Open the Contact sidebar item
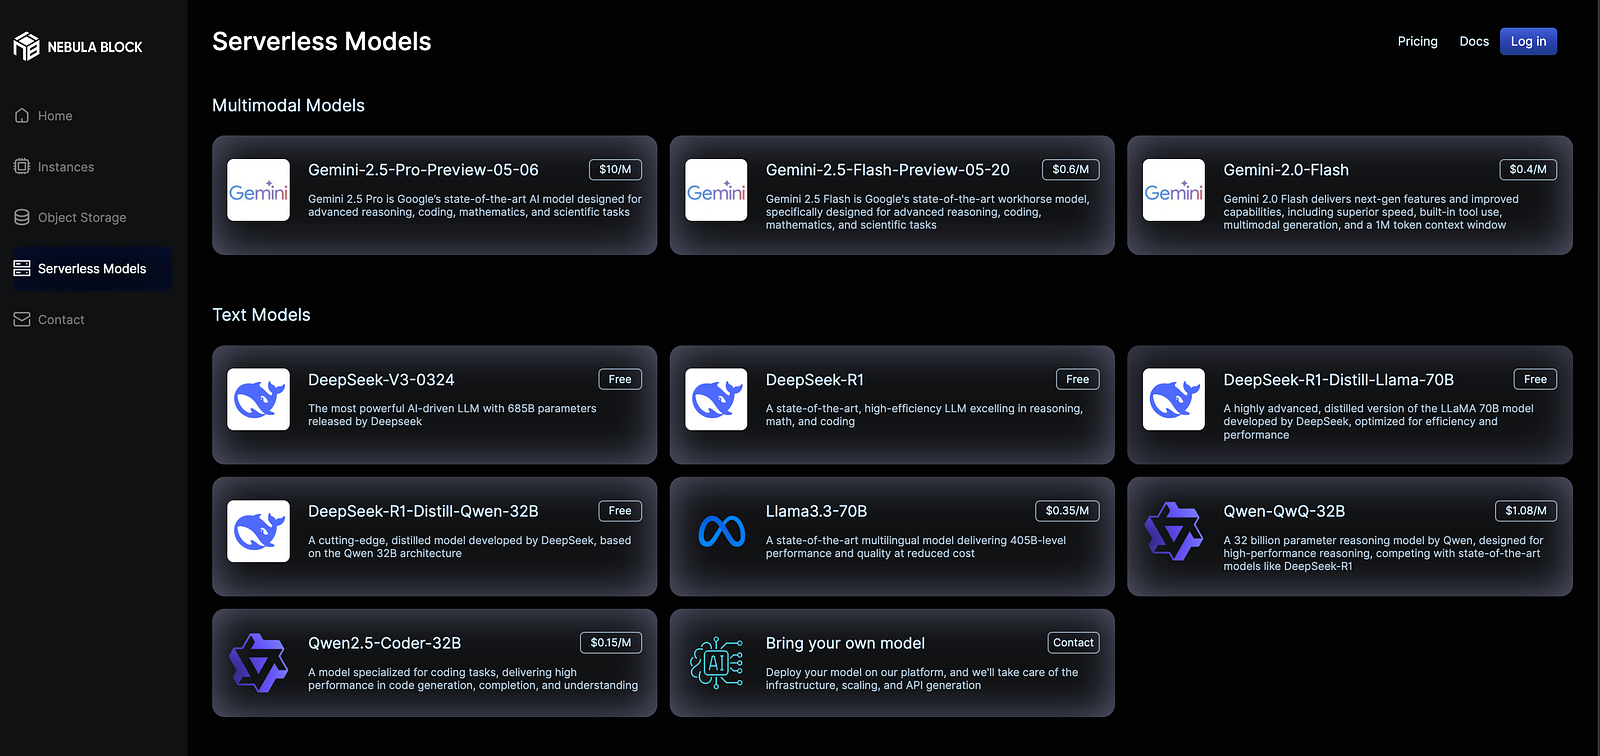This screenshot has height=756, width=1600. point(92,320)
